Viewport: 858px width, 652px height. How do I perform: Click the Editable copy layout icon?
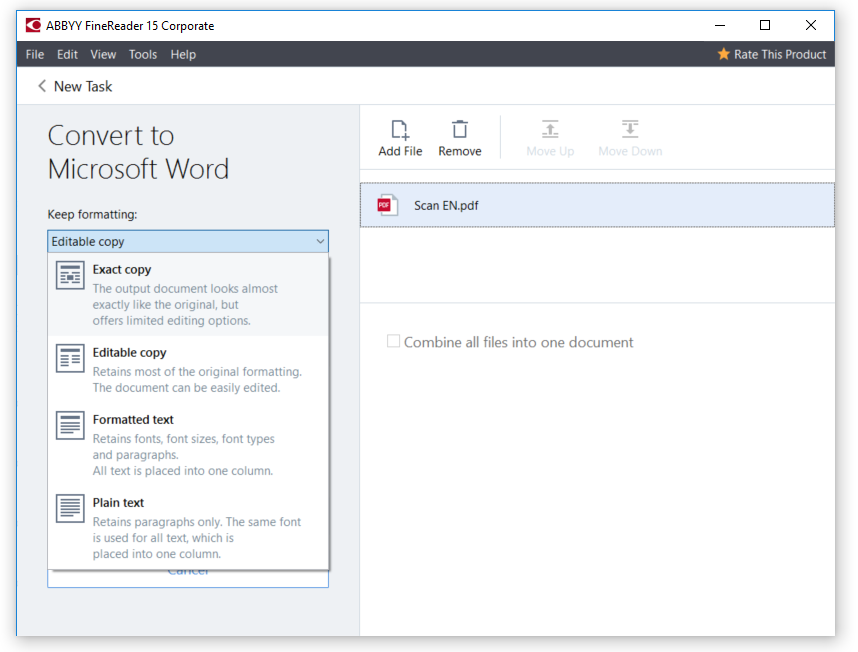pyautogui.click(x=70, y=358)
